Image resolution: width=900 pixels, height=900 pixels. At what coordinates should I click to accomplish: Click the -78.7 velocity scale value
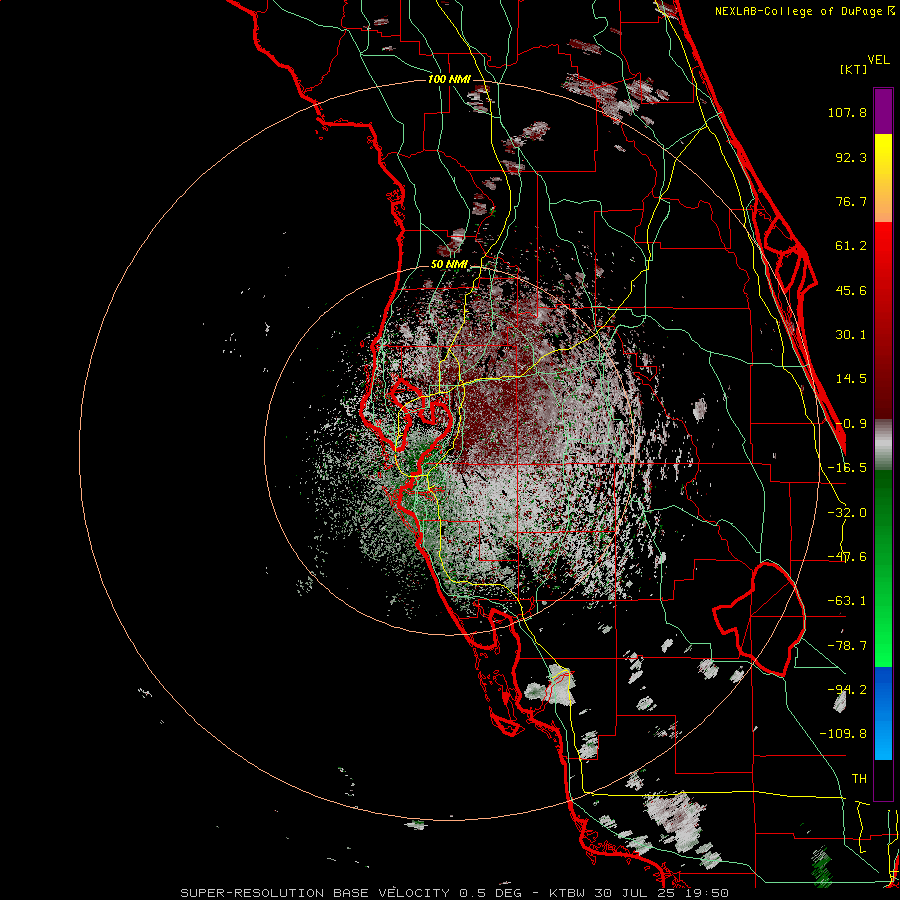pos(847,646)
